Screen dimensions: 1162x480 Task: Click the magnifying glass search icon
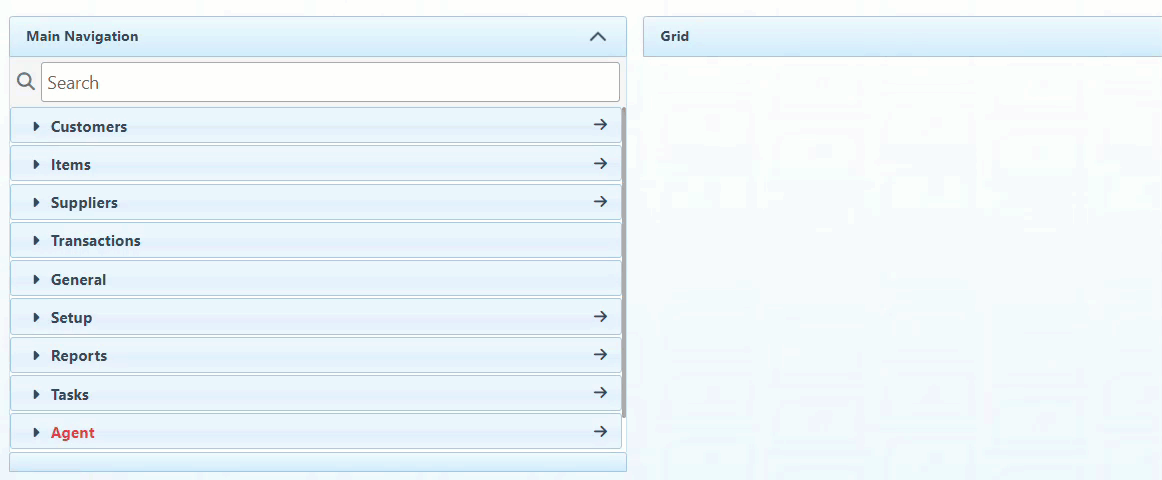point(26,82)
